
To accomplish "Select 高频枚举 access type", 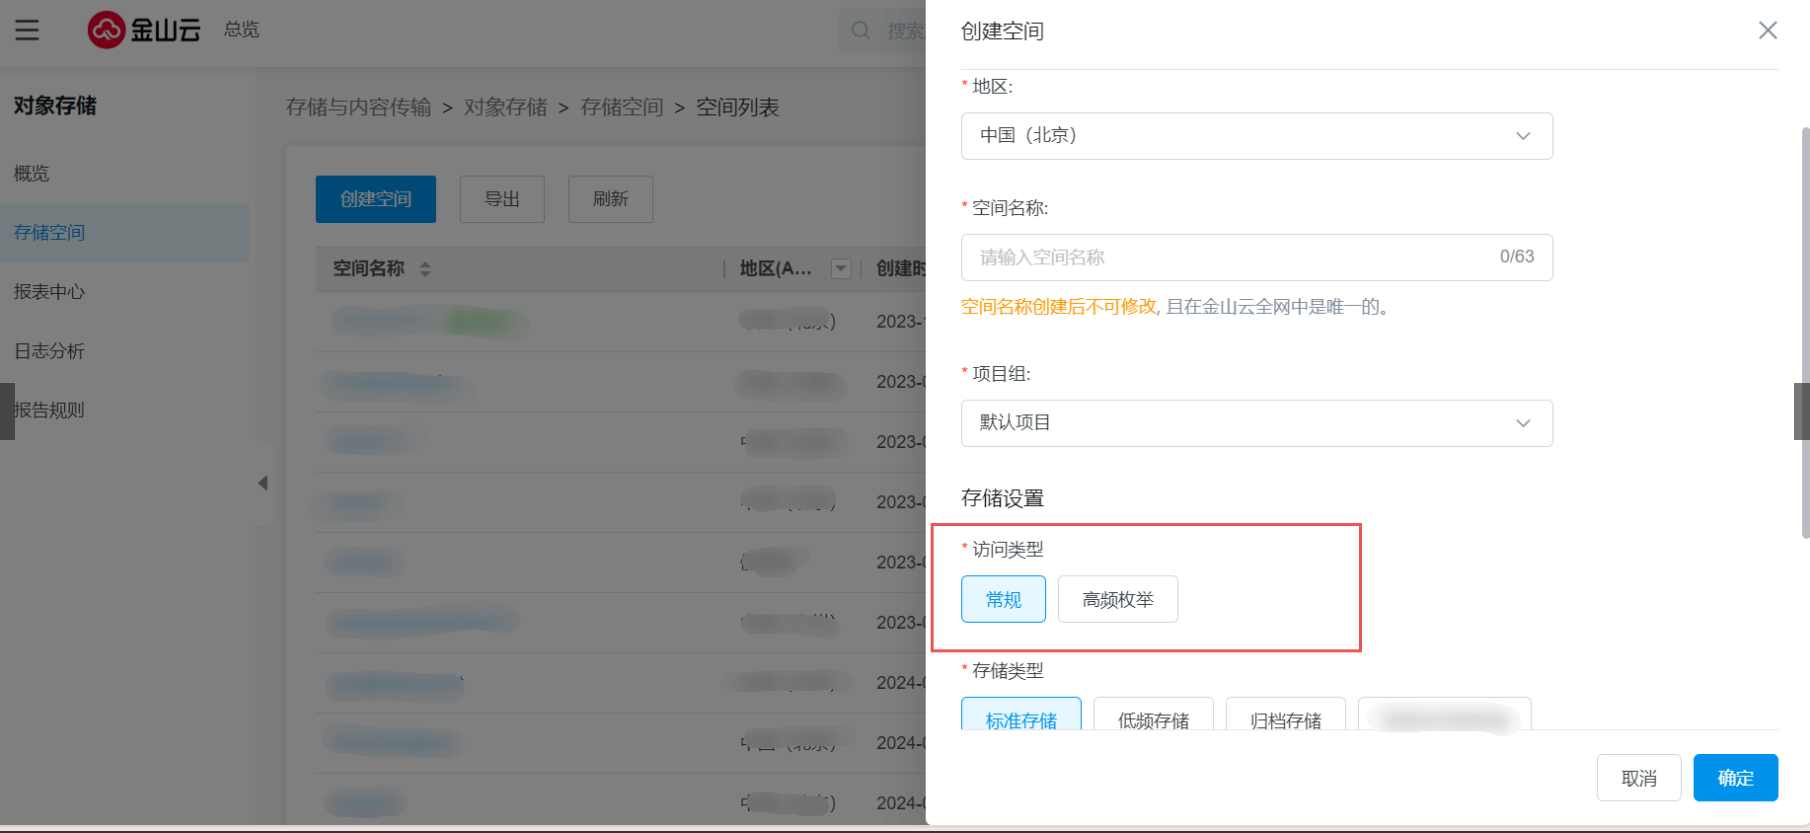I will 1117,599.
